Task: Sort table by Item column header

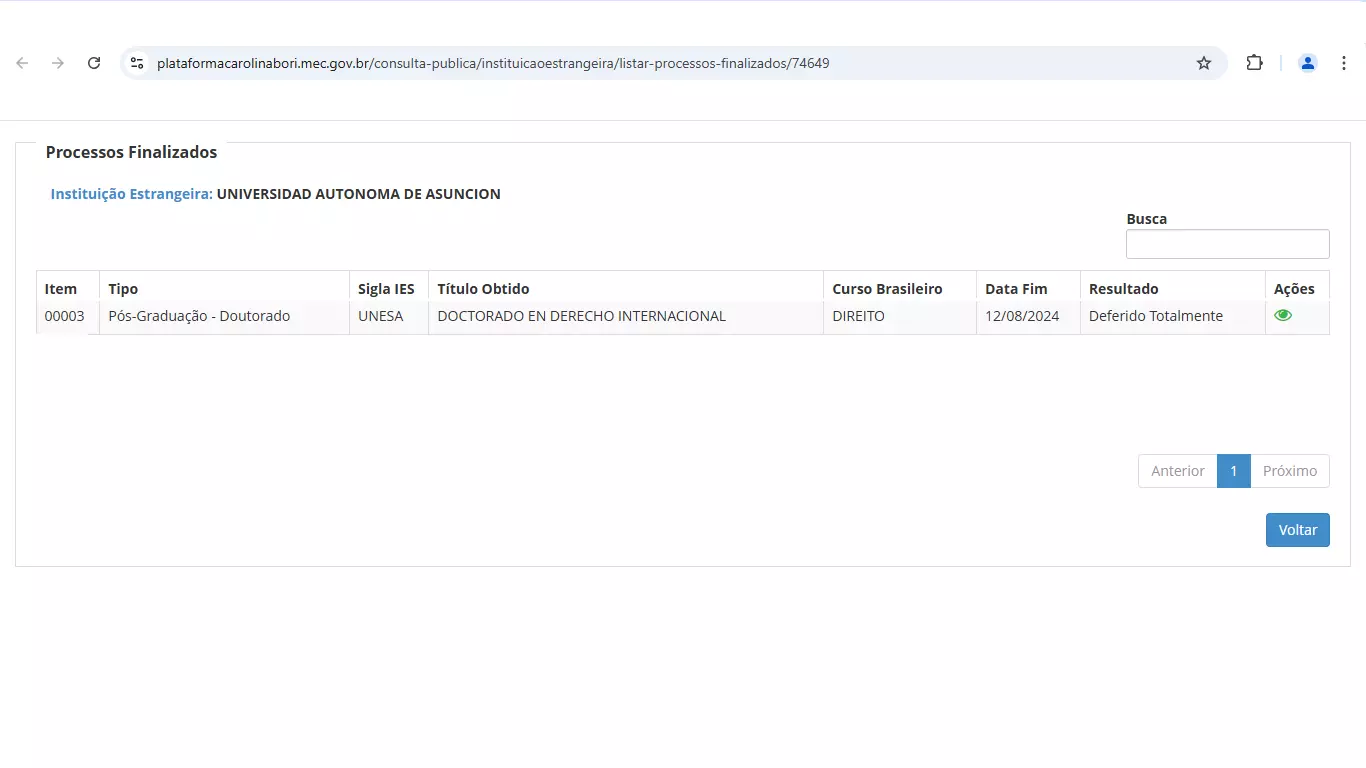Action: 68,287
